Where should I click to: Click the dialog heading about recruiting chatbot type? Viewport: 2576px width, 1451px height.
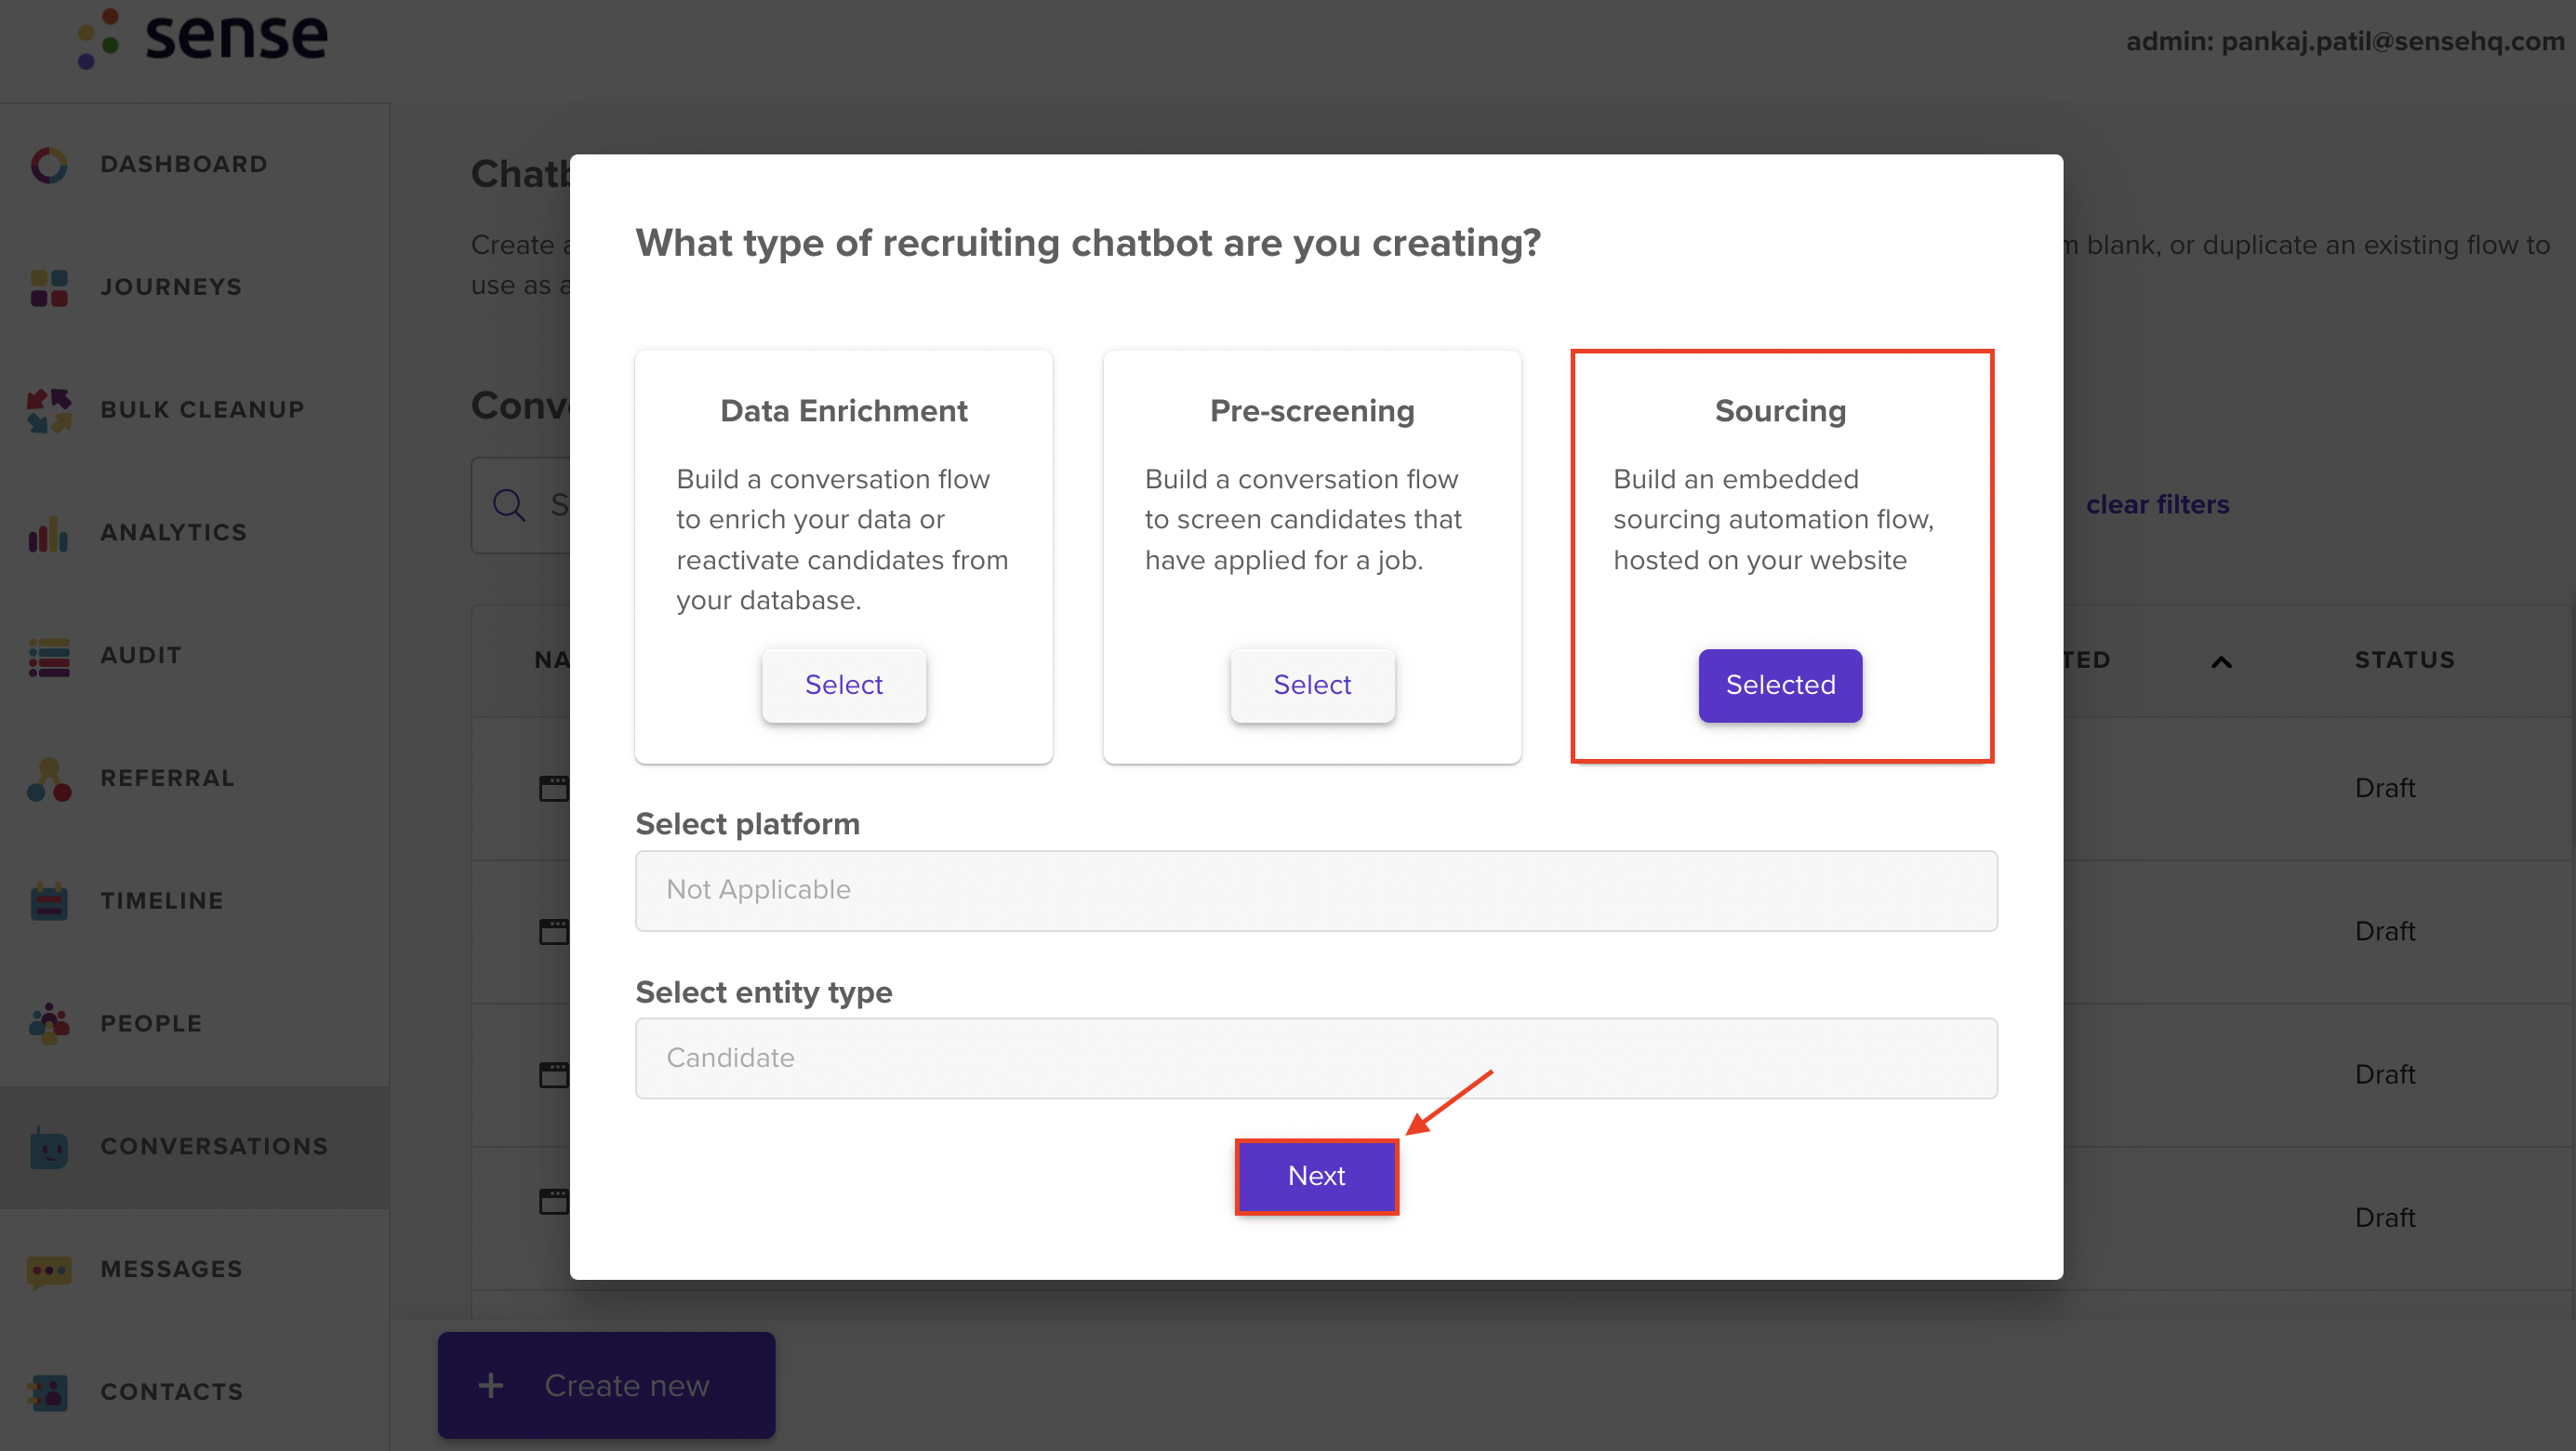1088,243
